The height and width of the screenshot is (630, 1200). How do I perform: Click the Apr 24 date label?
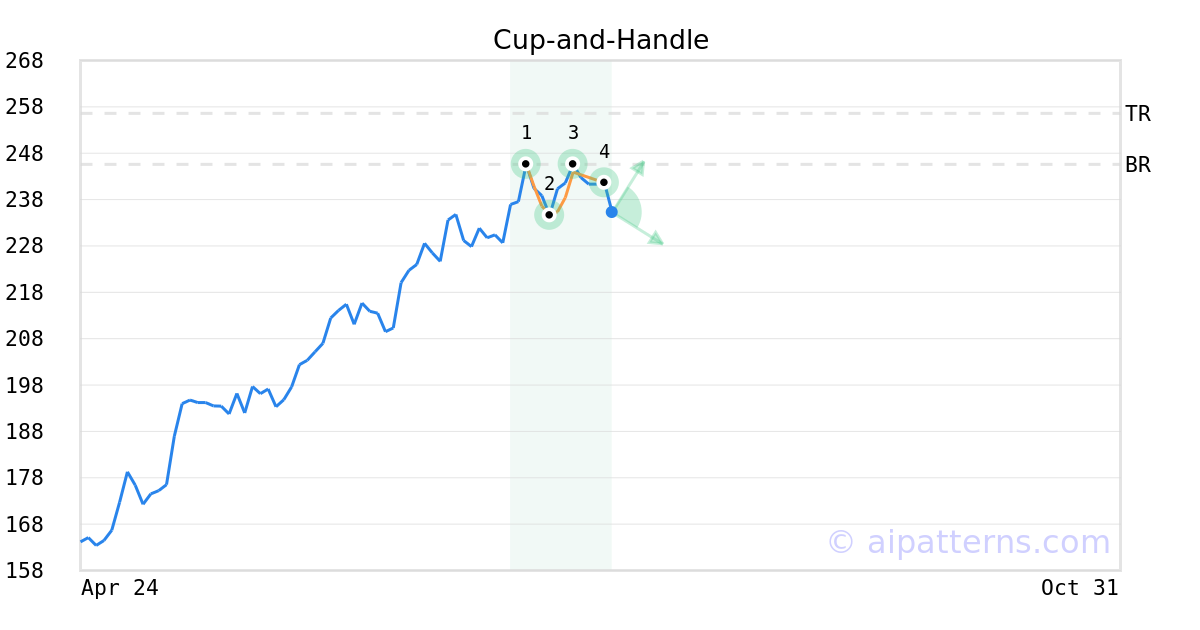click(x=120, y=588)
